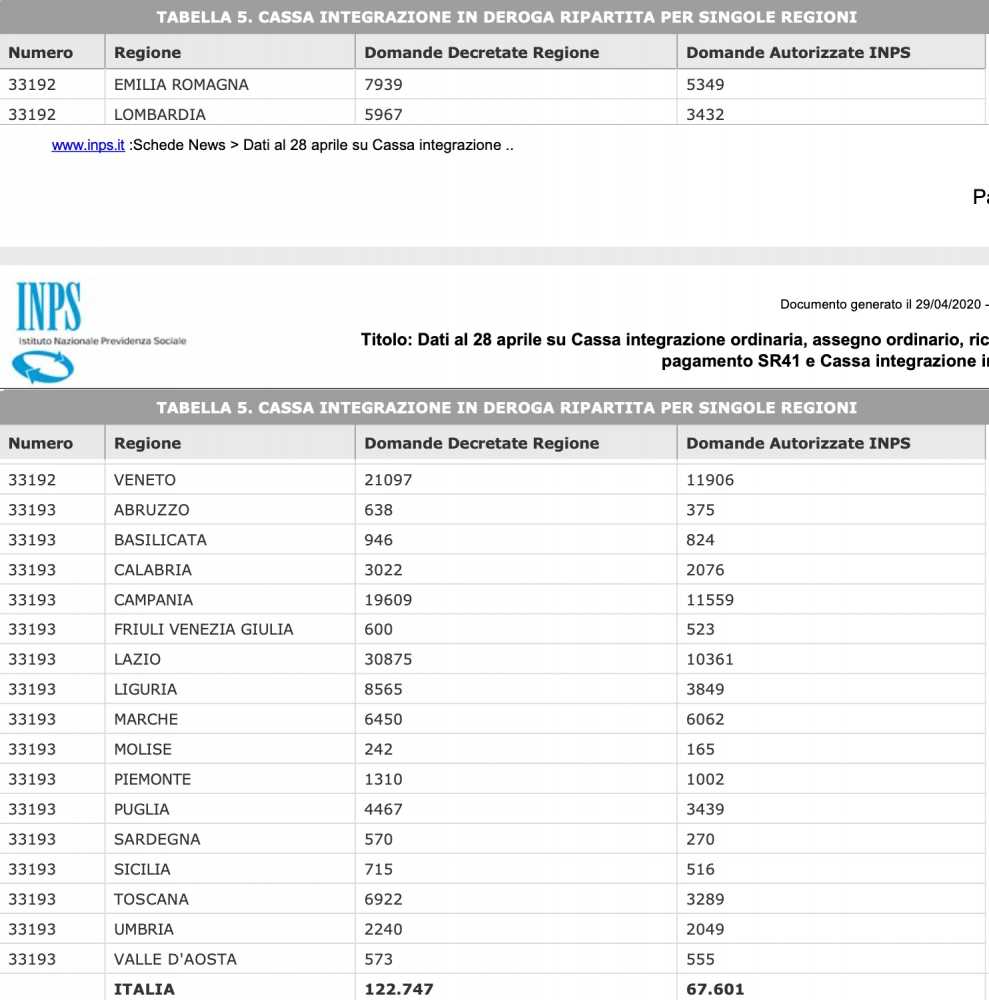The height and width of the screenshot is (1000, 989).
Task: Click Molise's authorized value 165
Action: [x=700, y=749]
